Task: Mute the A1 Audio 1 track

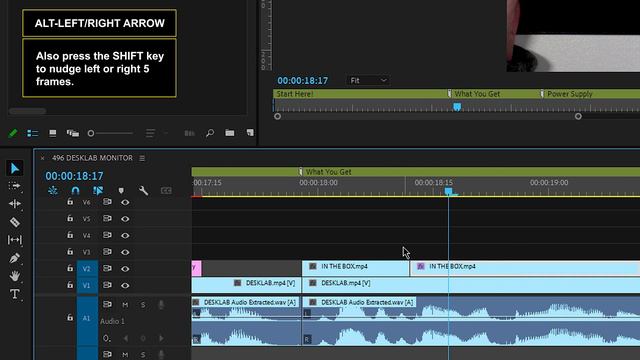Action: pos(125,304)
